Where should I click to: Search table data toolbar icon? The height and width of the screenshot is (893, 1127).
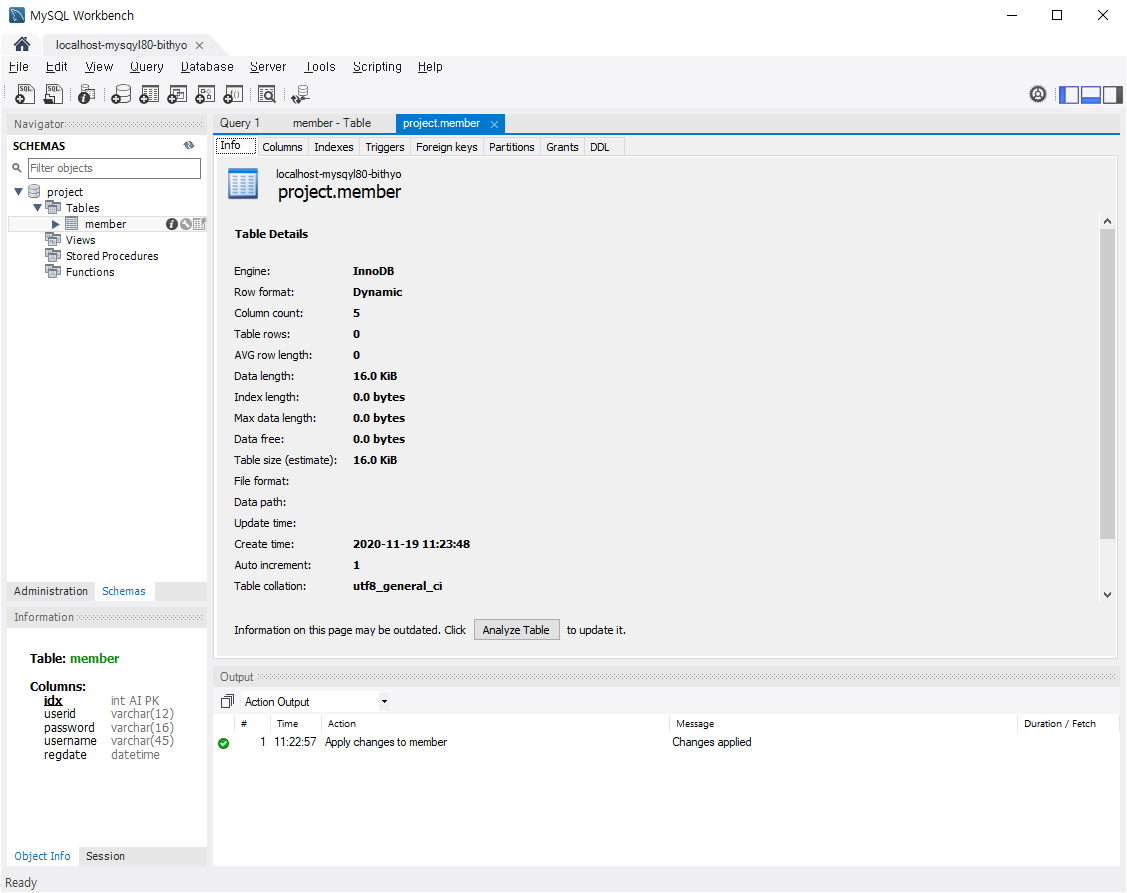click(267, 94)
